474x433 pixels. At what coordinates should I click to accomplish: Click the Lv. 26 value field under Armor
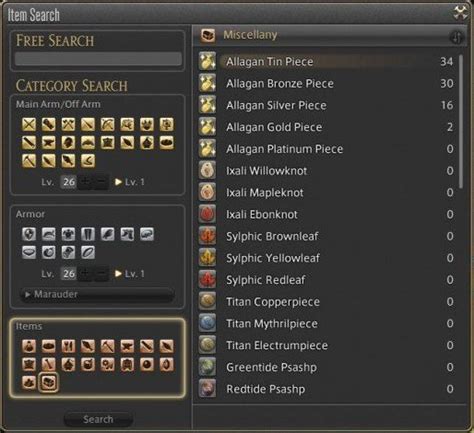click(x=69, y=274)
